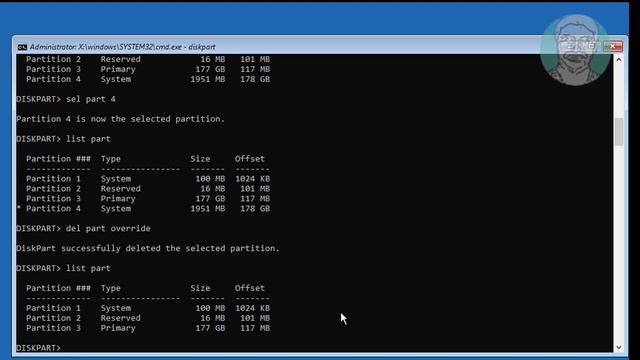Screen dimensions: 640x360
Task: Click 'Partition 3' Primary row in the listing without Partition 4
Action: pos(148,328)
